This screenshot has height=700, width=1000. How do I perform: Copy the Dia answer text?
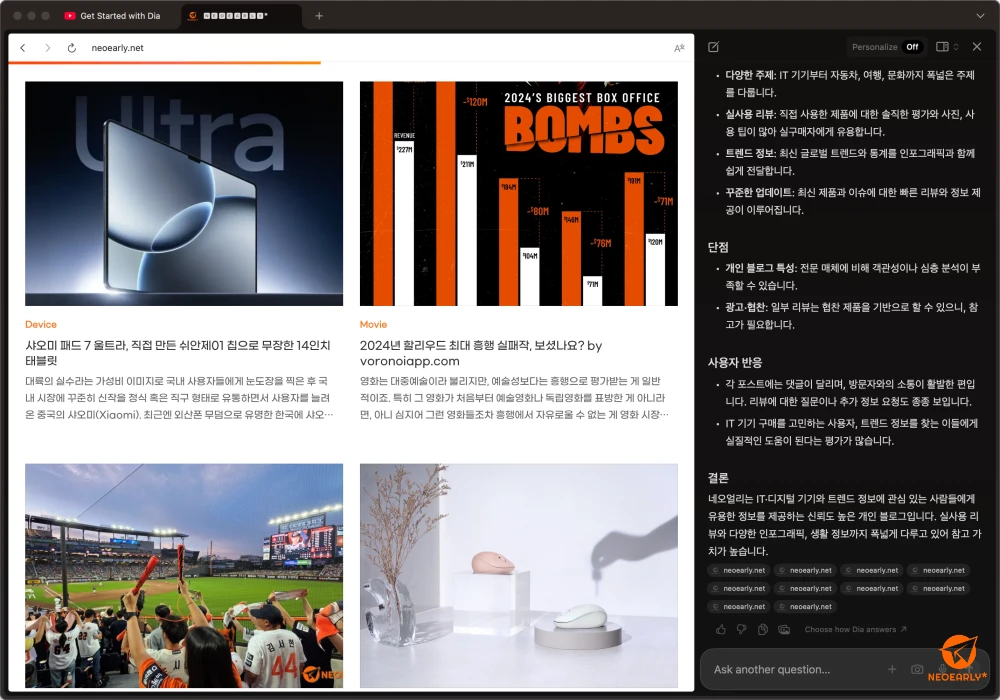(763, 629)
